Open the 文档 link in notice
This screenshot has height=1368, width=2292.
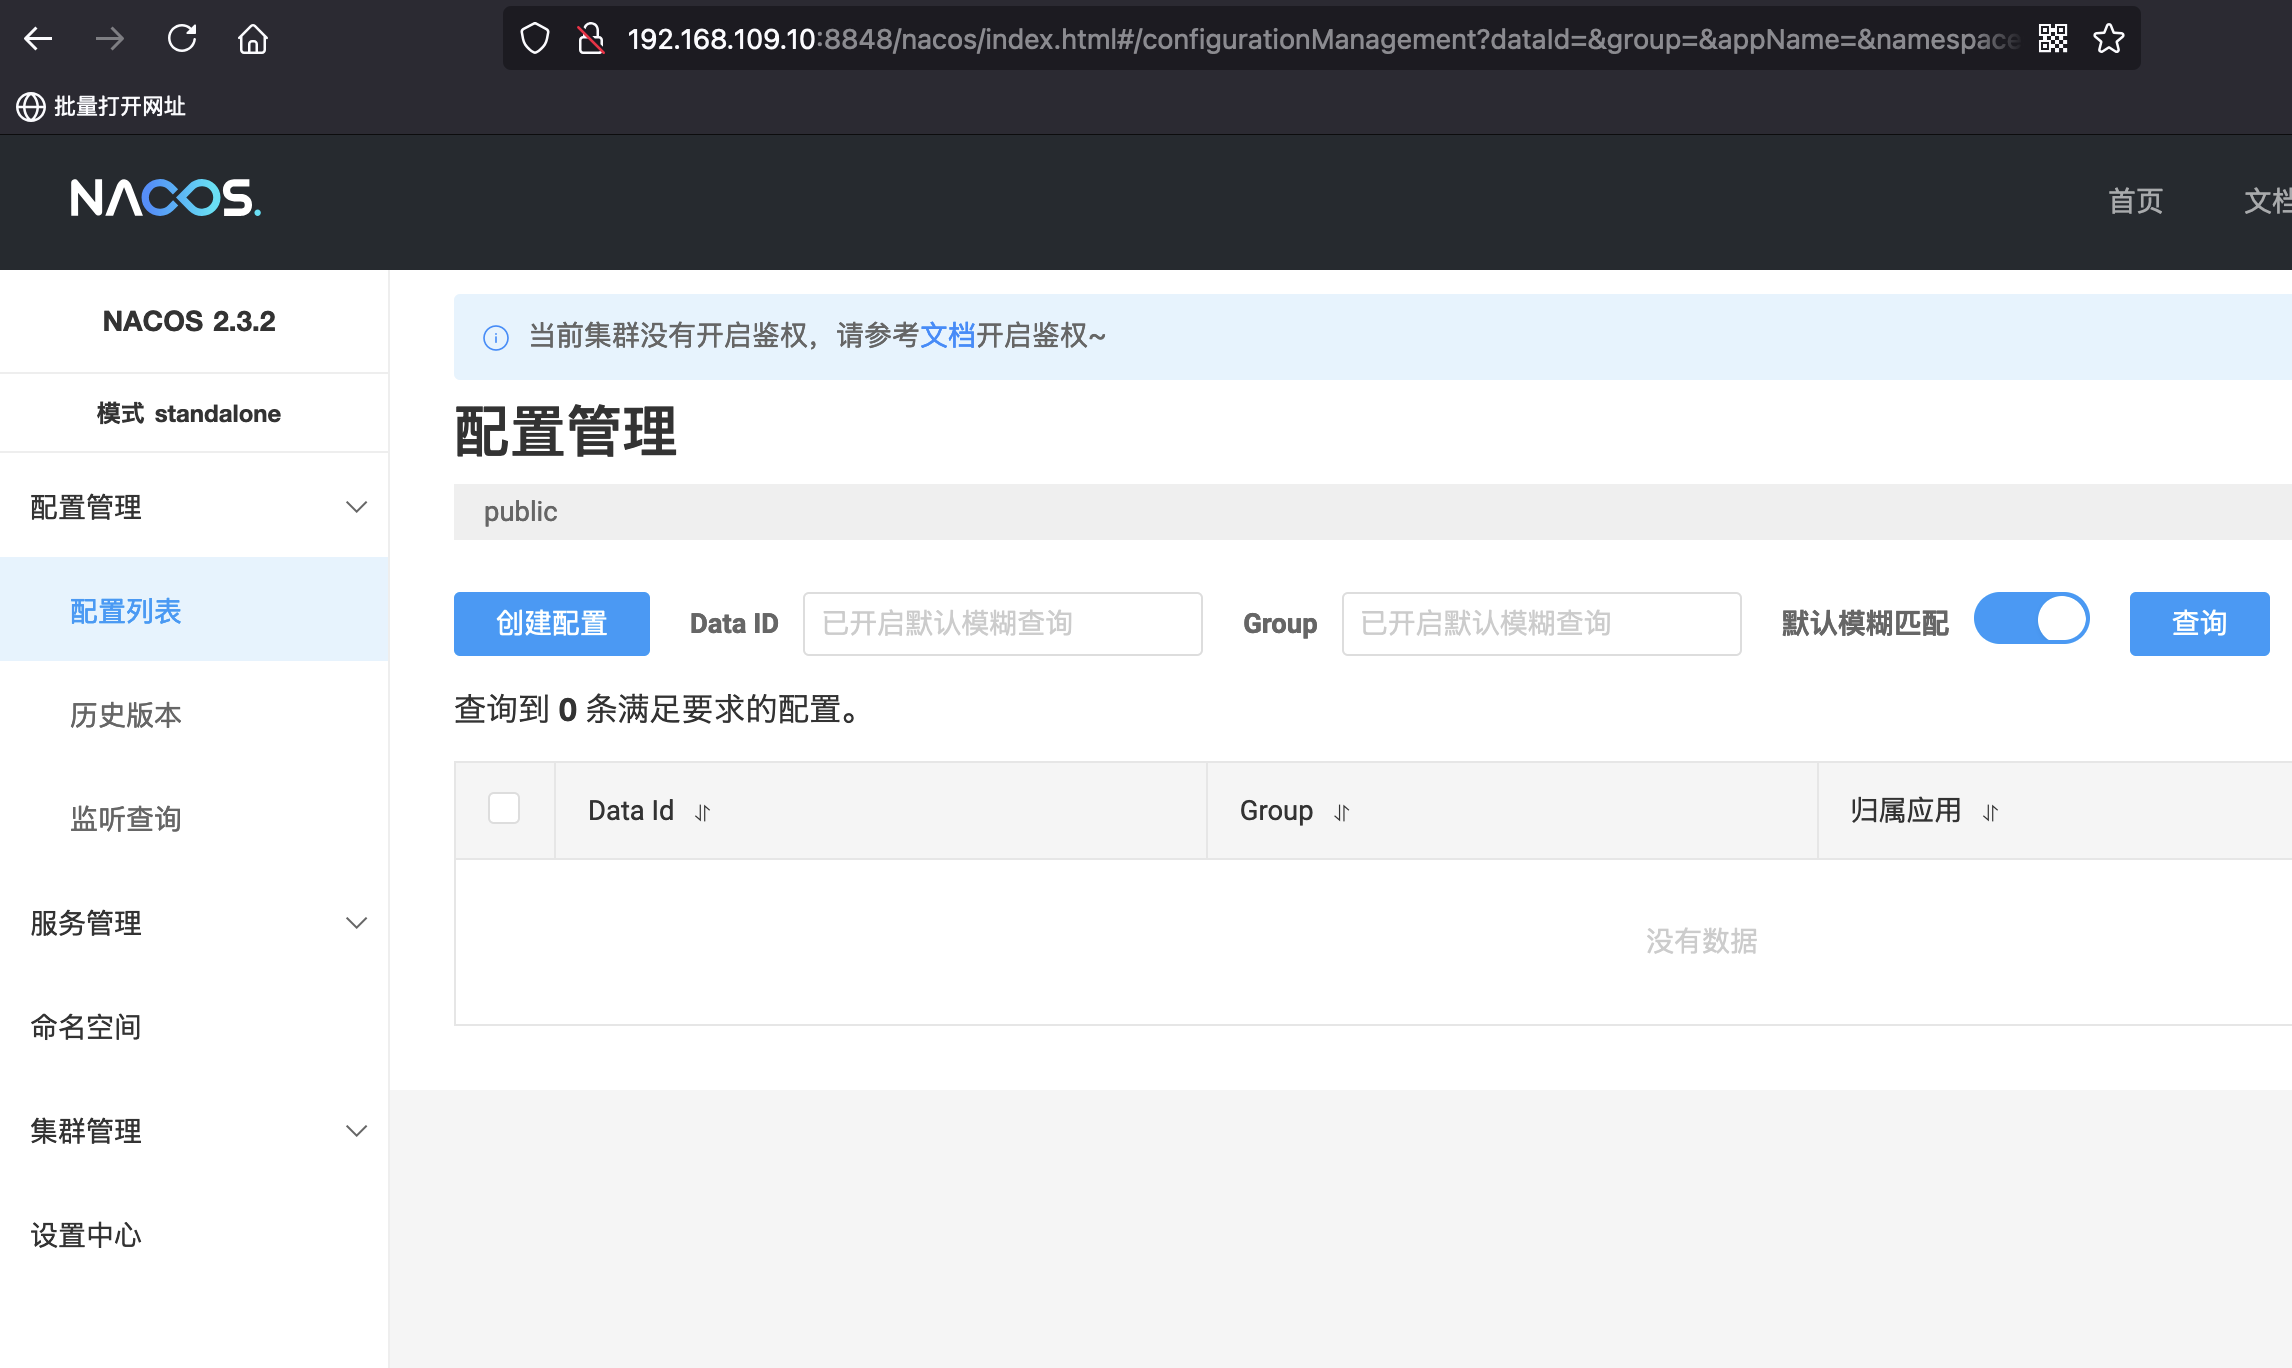click(947, 336)
